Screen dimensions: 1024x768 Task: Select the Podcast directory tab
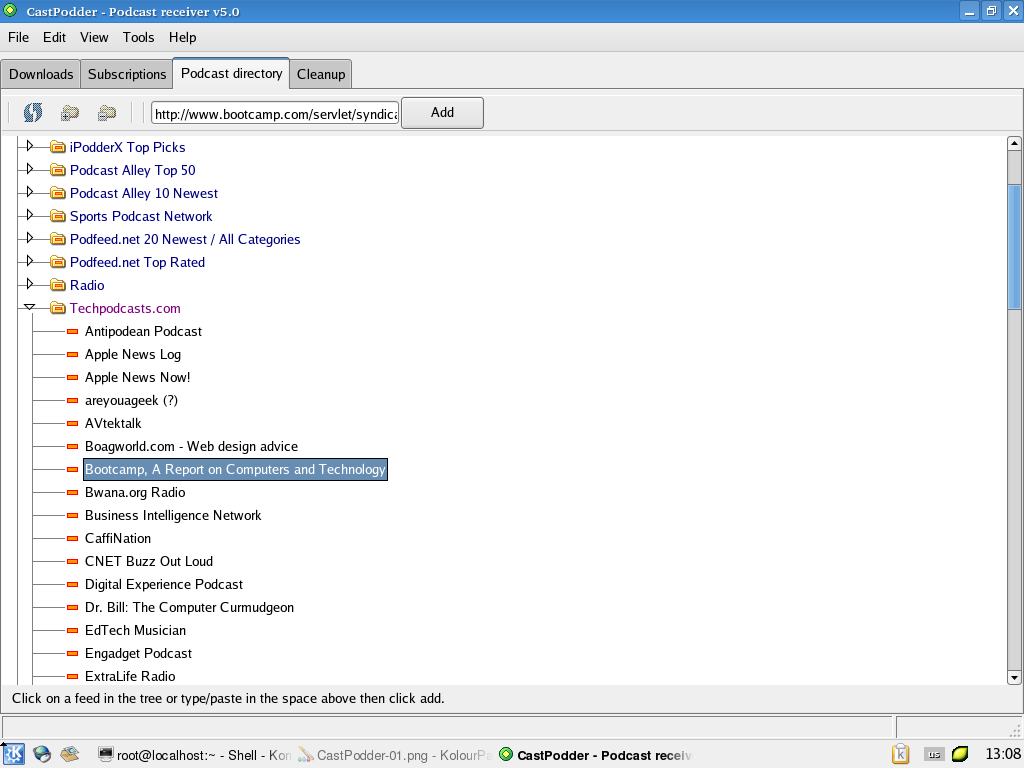(x=231, y=73)
